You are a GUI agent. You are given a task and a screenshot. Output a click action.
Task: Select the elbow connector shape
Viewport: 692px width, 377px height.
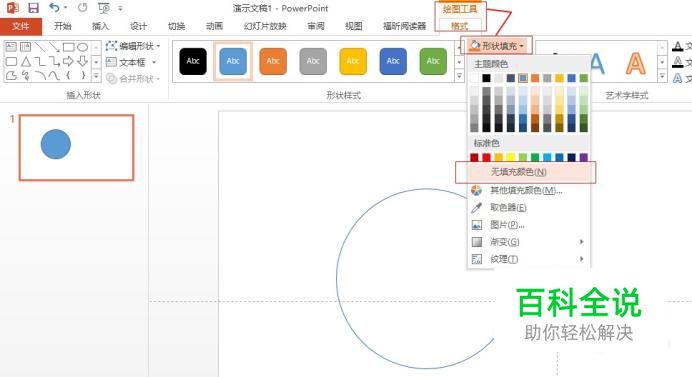tap(40, 61)
